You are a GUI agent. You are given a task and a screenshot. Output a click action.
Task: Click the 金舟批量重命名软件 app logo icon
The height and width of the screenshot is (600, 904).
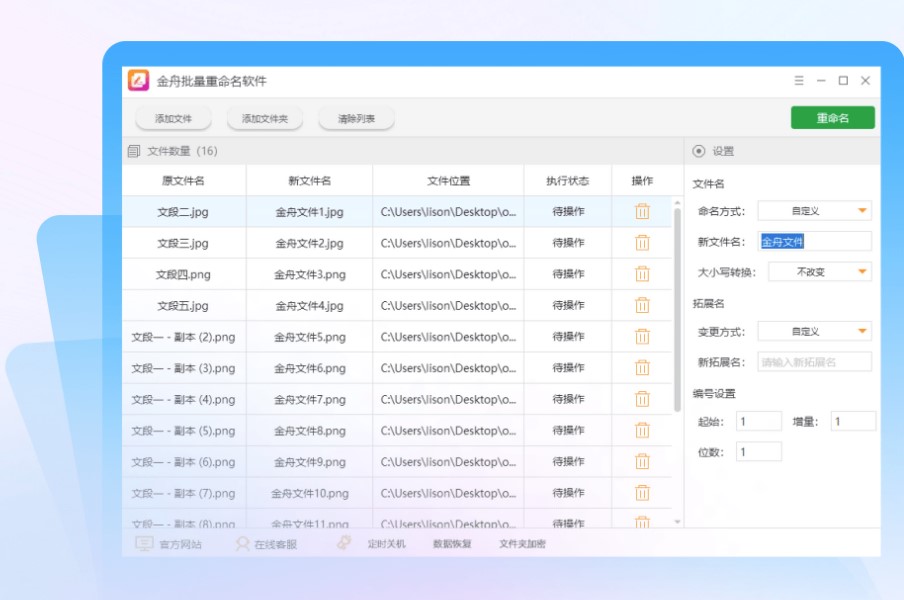[x=138, y=80]
